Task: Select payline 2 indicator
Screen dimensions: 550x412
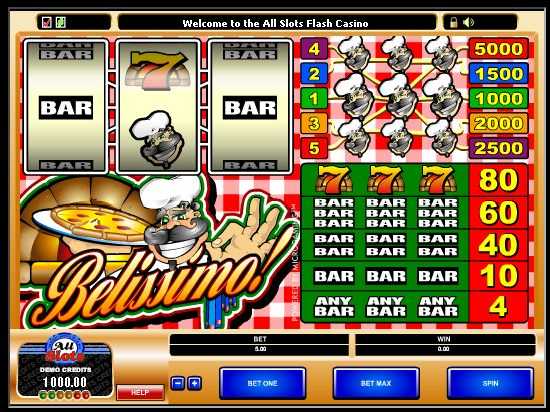Action: point(314,74)
